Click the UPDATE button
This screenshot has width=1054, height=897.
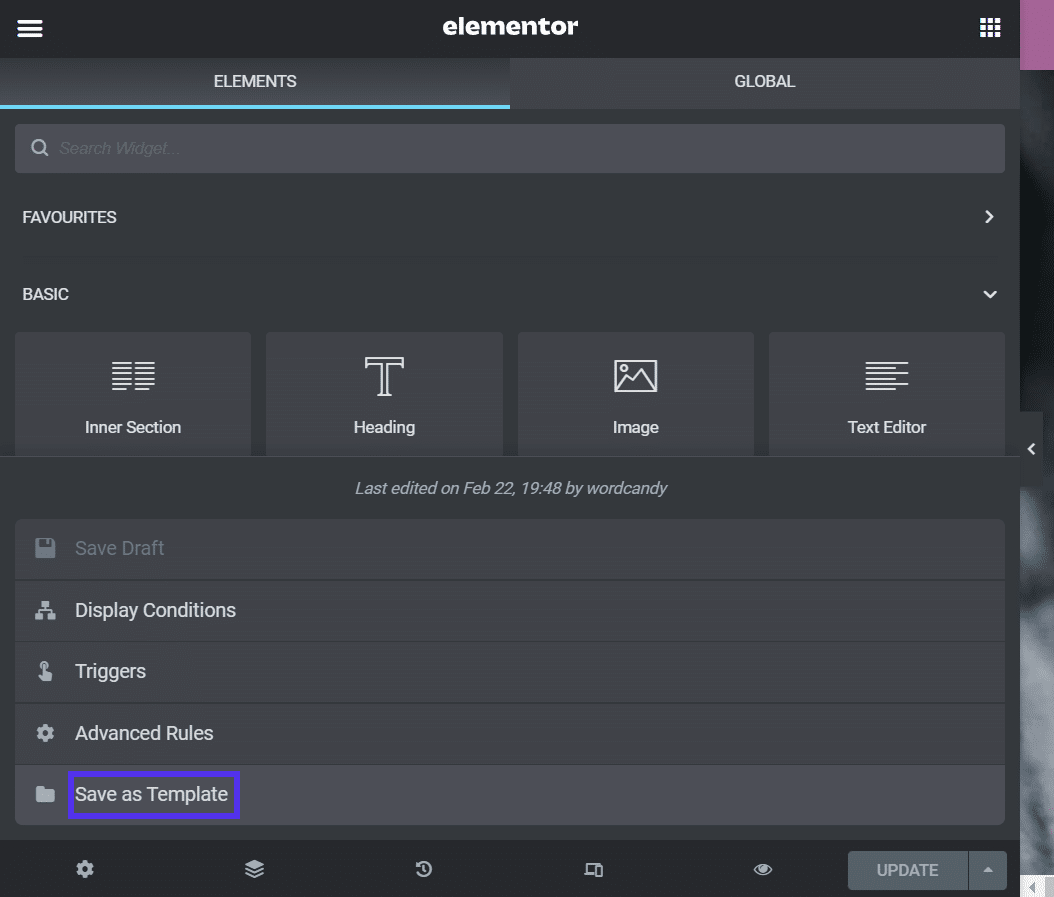pos(906,869)
